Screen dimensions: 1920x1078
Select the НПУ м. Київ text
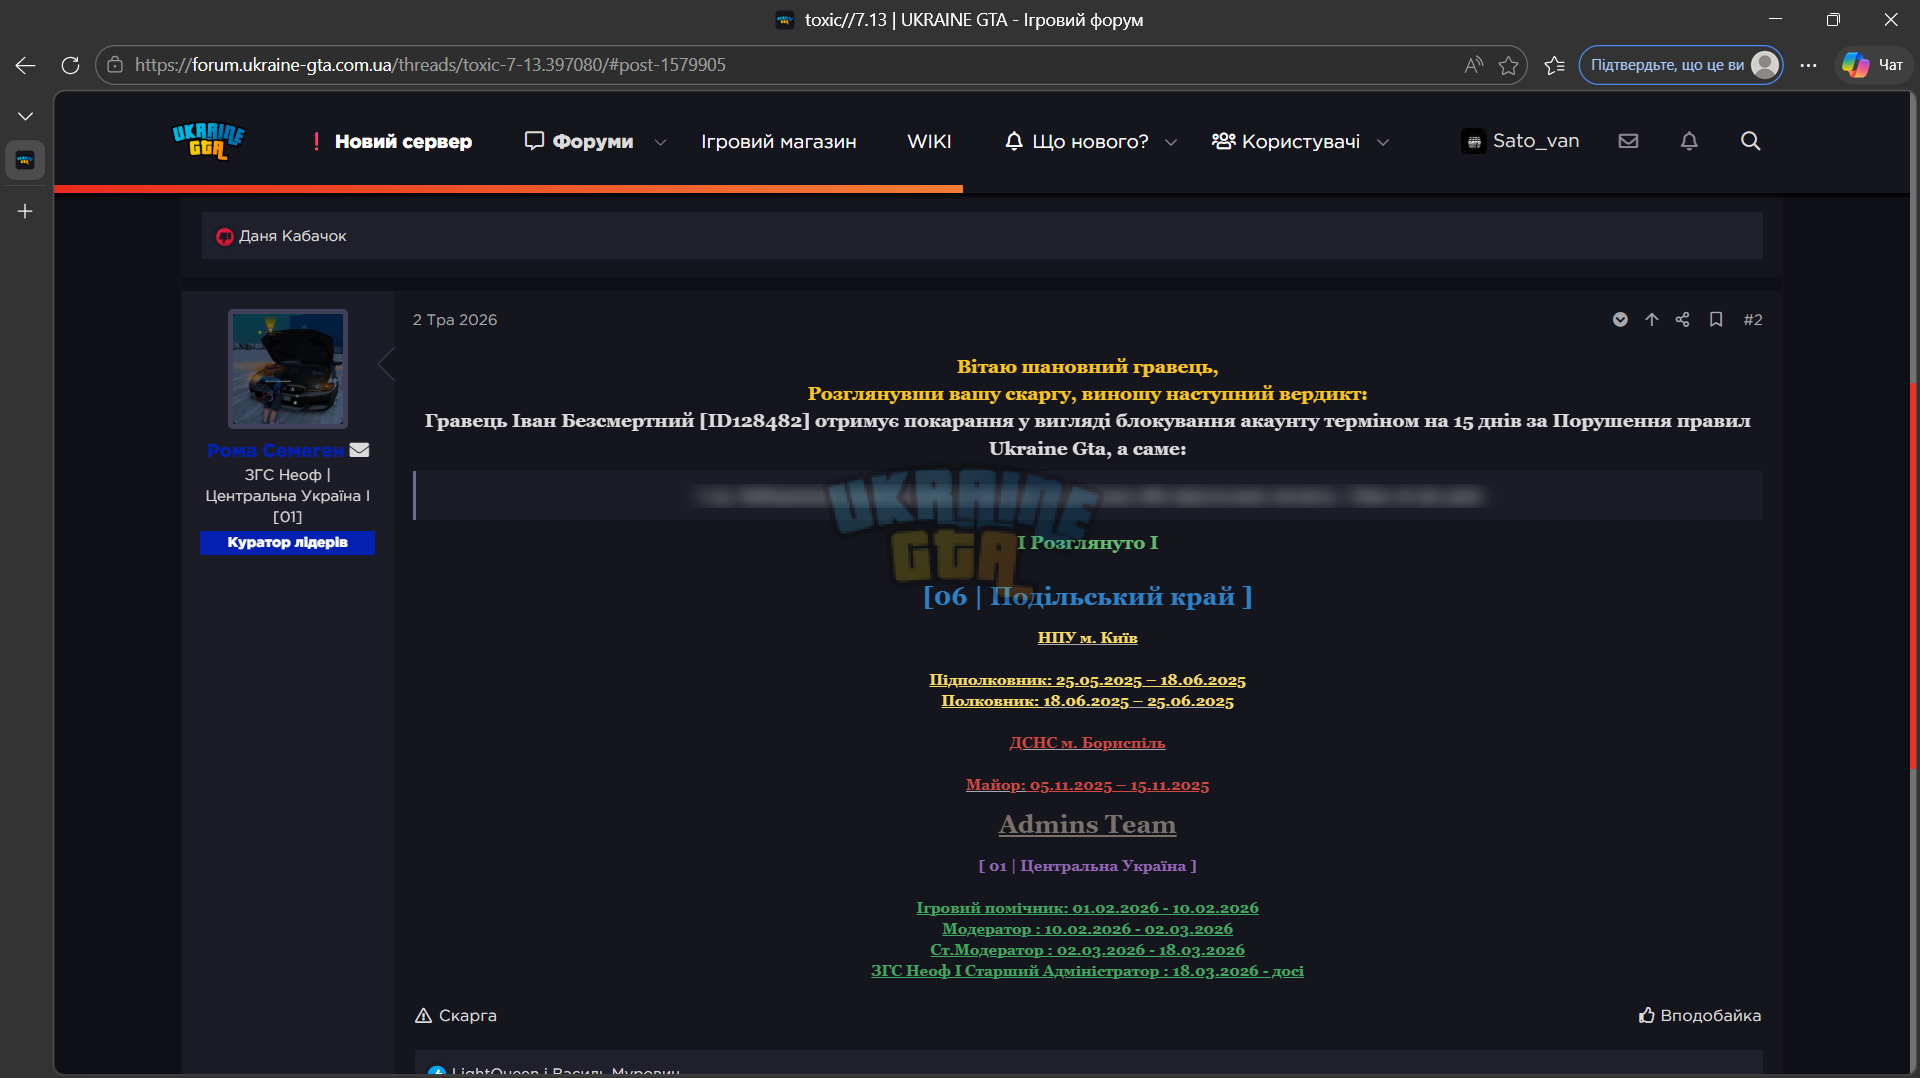(1087, 638)
